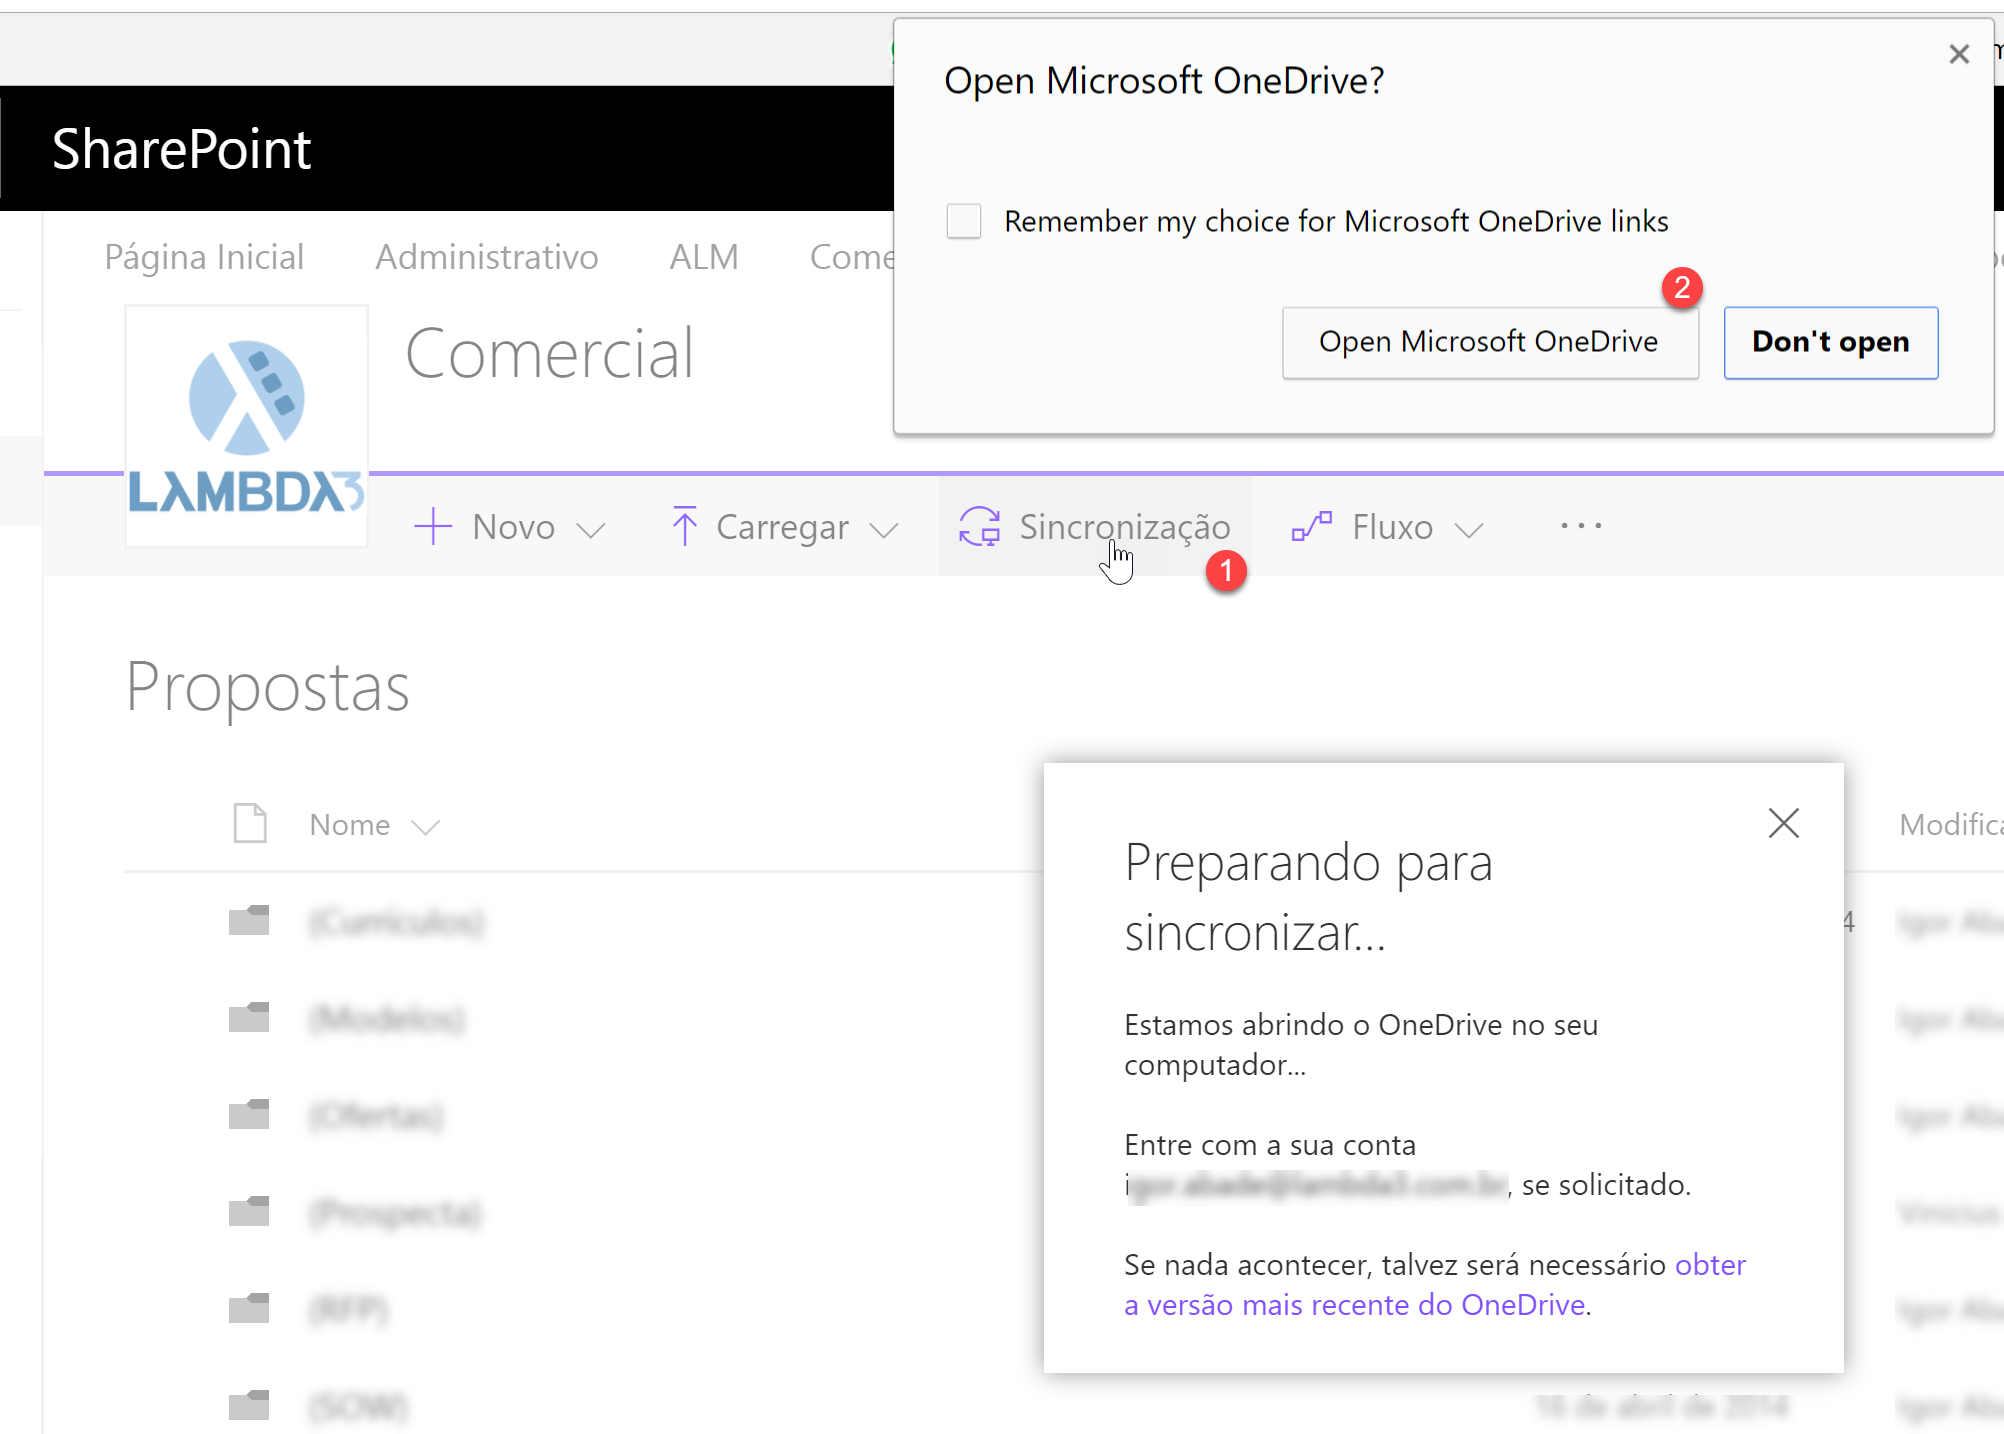Open the Administrativo navigation tab
The width and height of the screenshot is (2004, 1434).
(487, 257)
